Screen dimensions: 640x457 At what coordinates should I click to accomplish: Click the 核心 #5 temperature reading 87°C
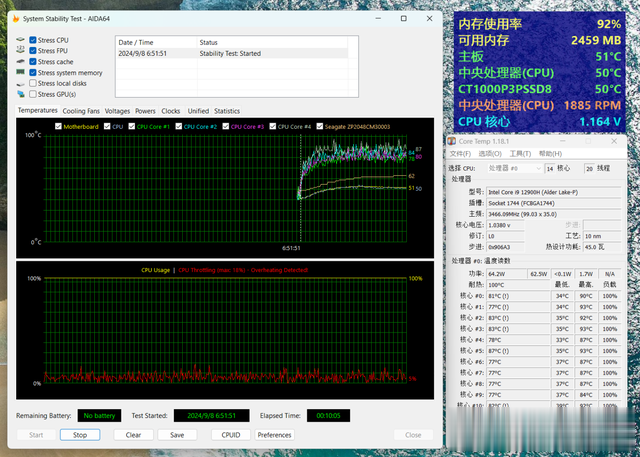(x=518, y=351)
